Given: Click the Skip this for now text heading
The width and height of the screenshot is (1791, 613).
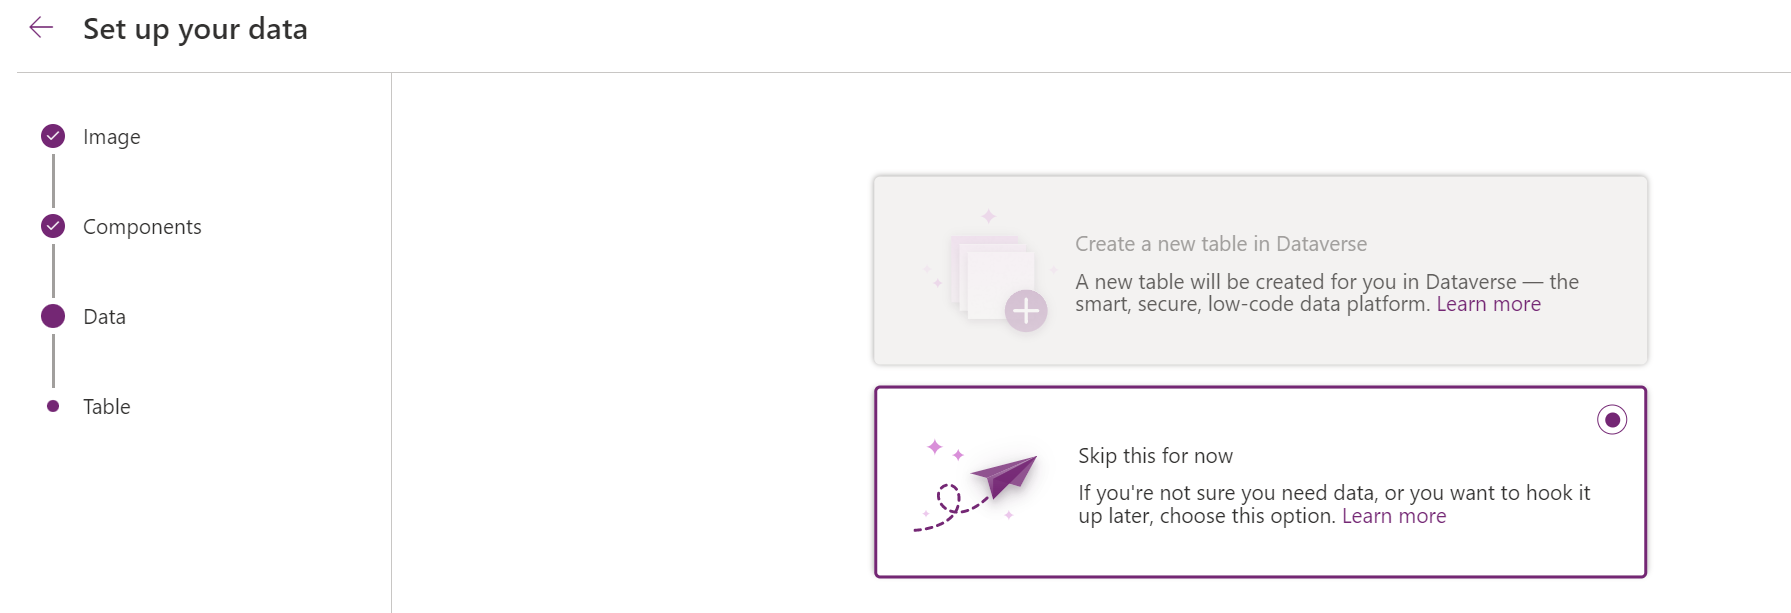Looking at the screenshot, I should point(1154,455).
